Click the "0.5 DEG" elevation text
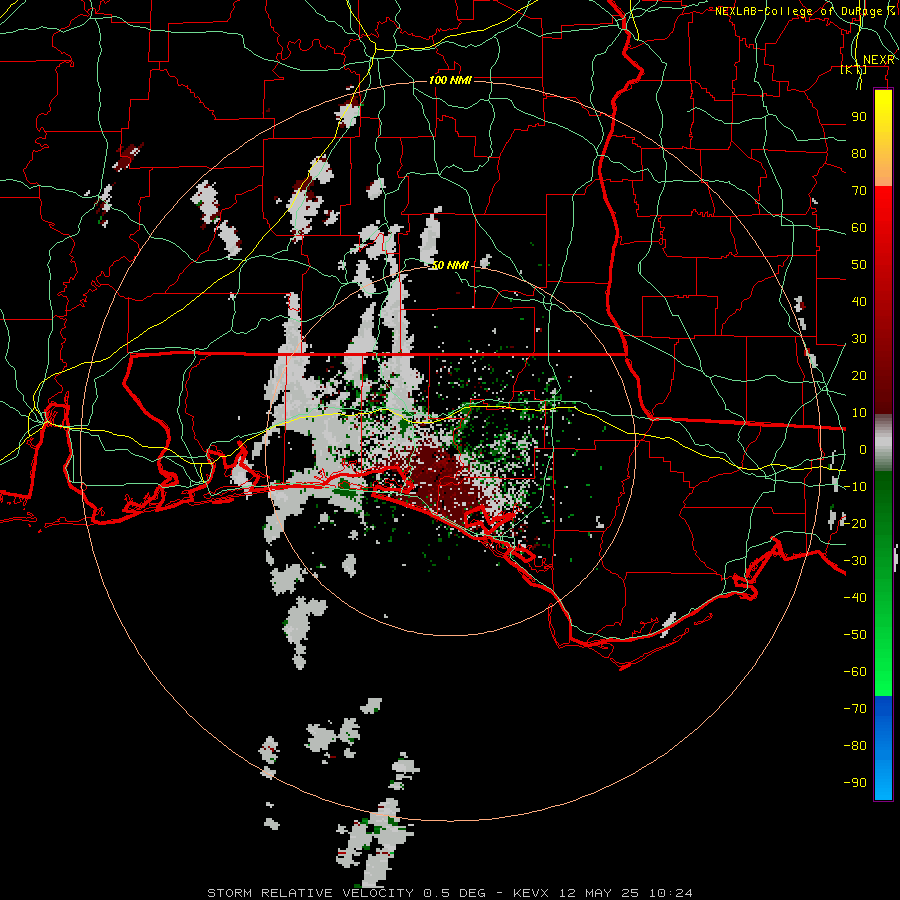This screenshot has width=900, height=900. click(455, 893)
